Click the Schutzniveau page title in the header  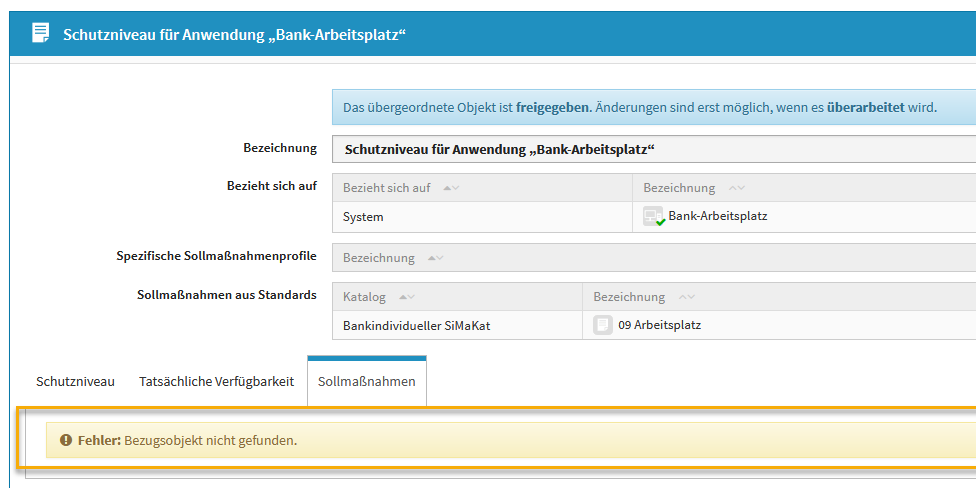pos(234,34)
